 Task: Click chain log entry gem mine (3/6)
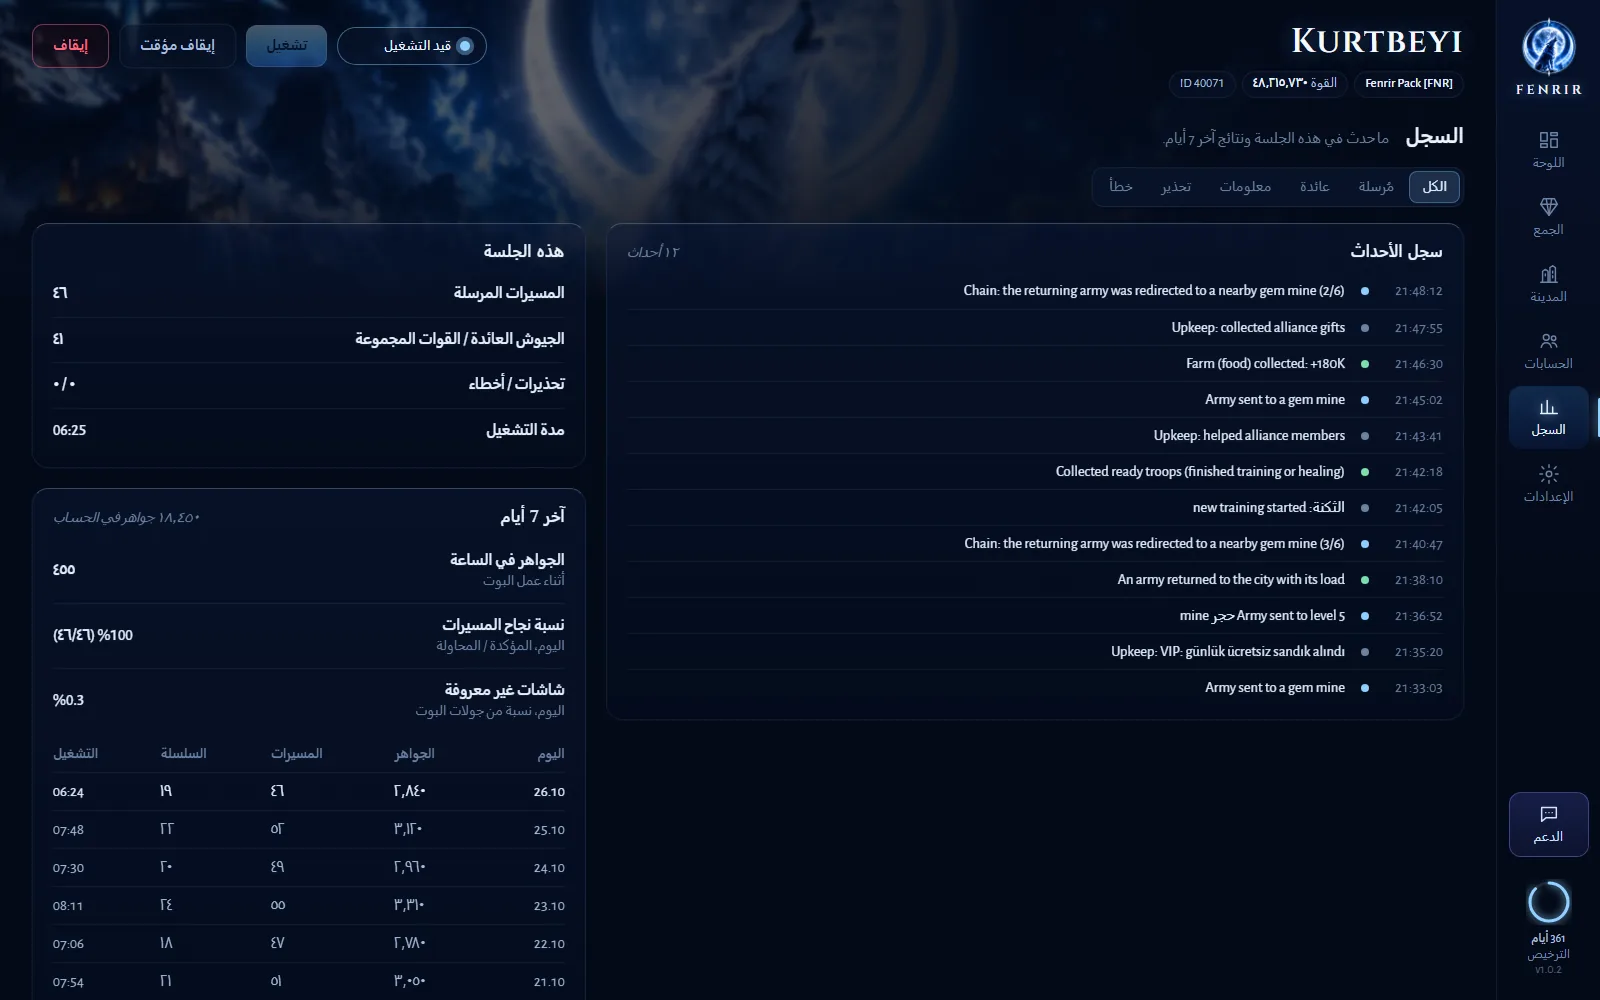(1035, 544)
